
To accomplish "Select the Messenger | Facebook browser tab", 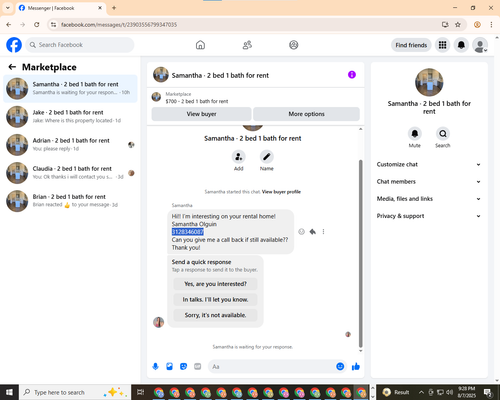I will 61,8.
